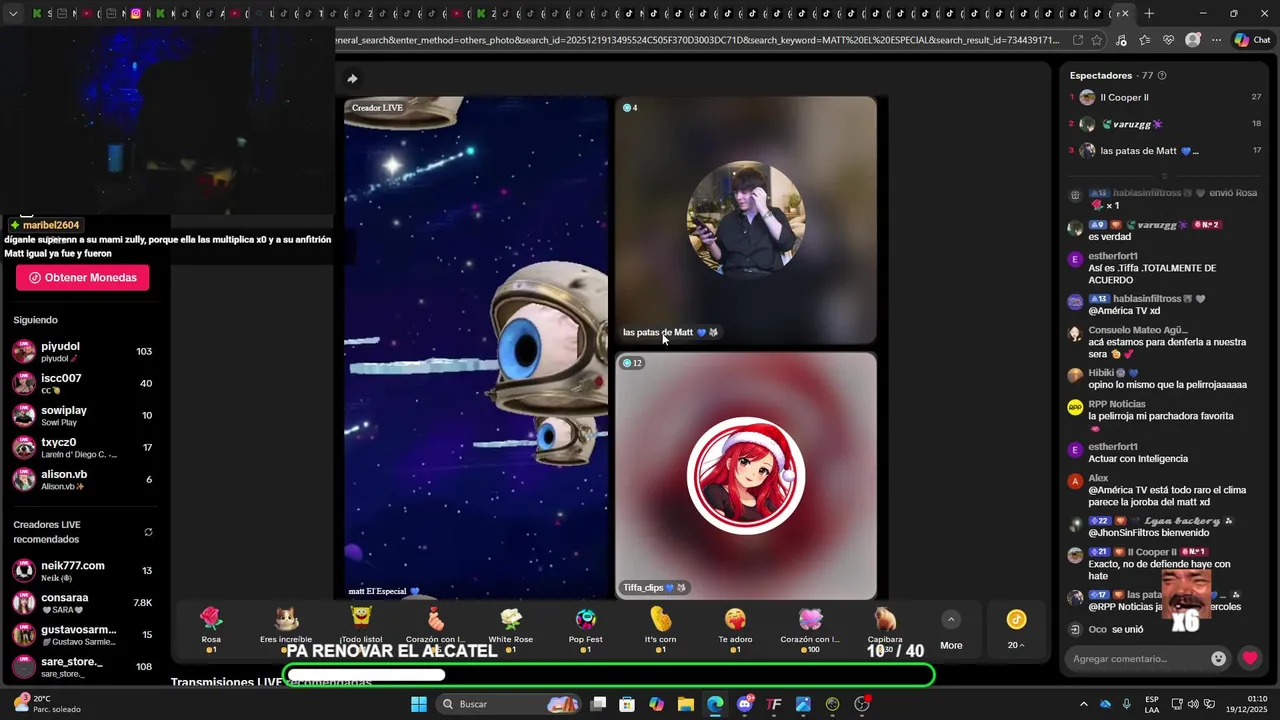Screen dimensions: 1280x720
Task: Open Microsoft Store from taskbar
Action: click(x=627, y=704)
